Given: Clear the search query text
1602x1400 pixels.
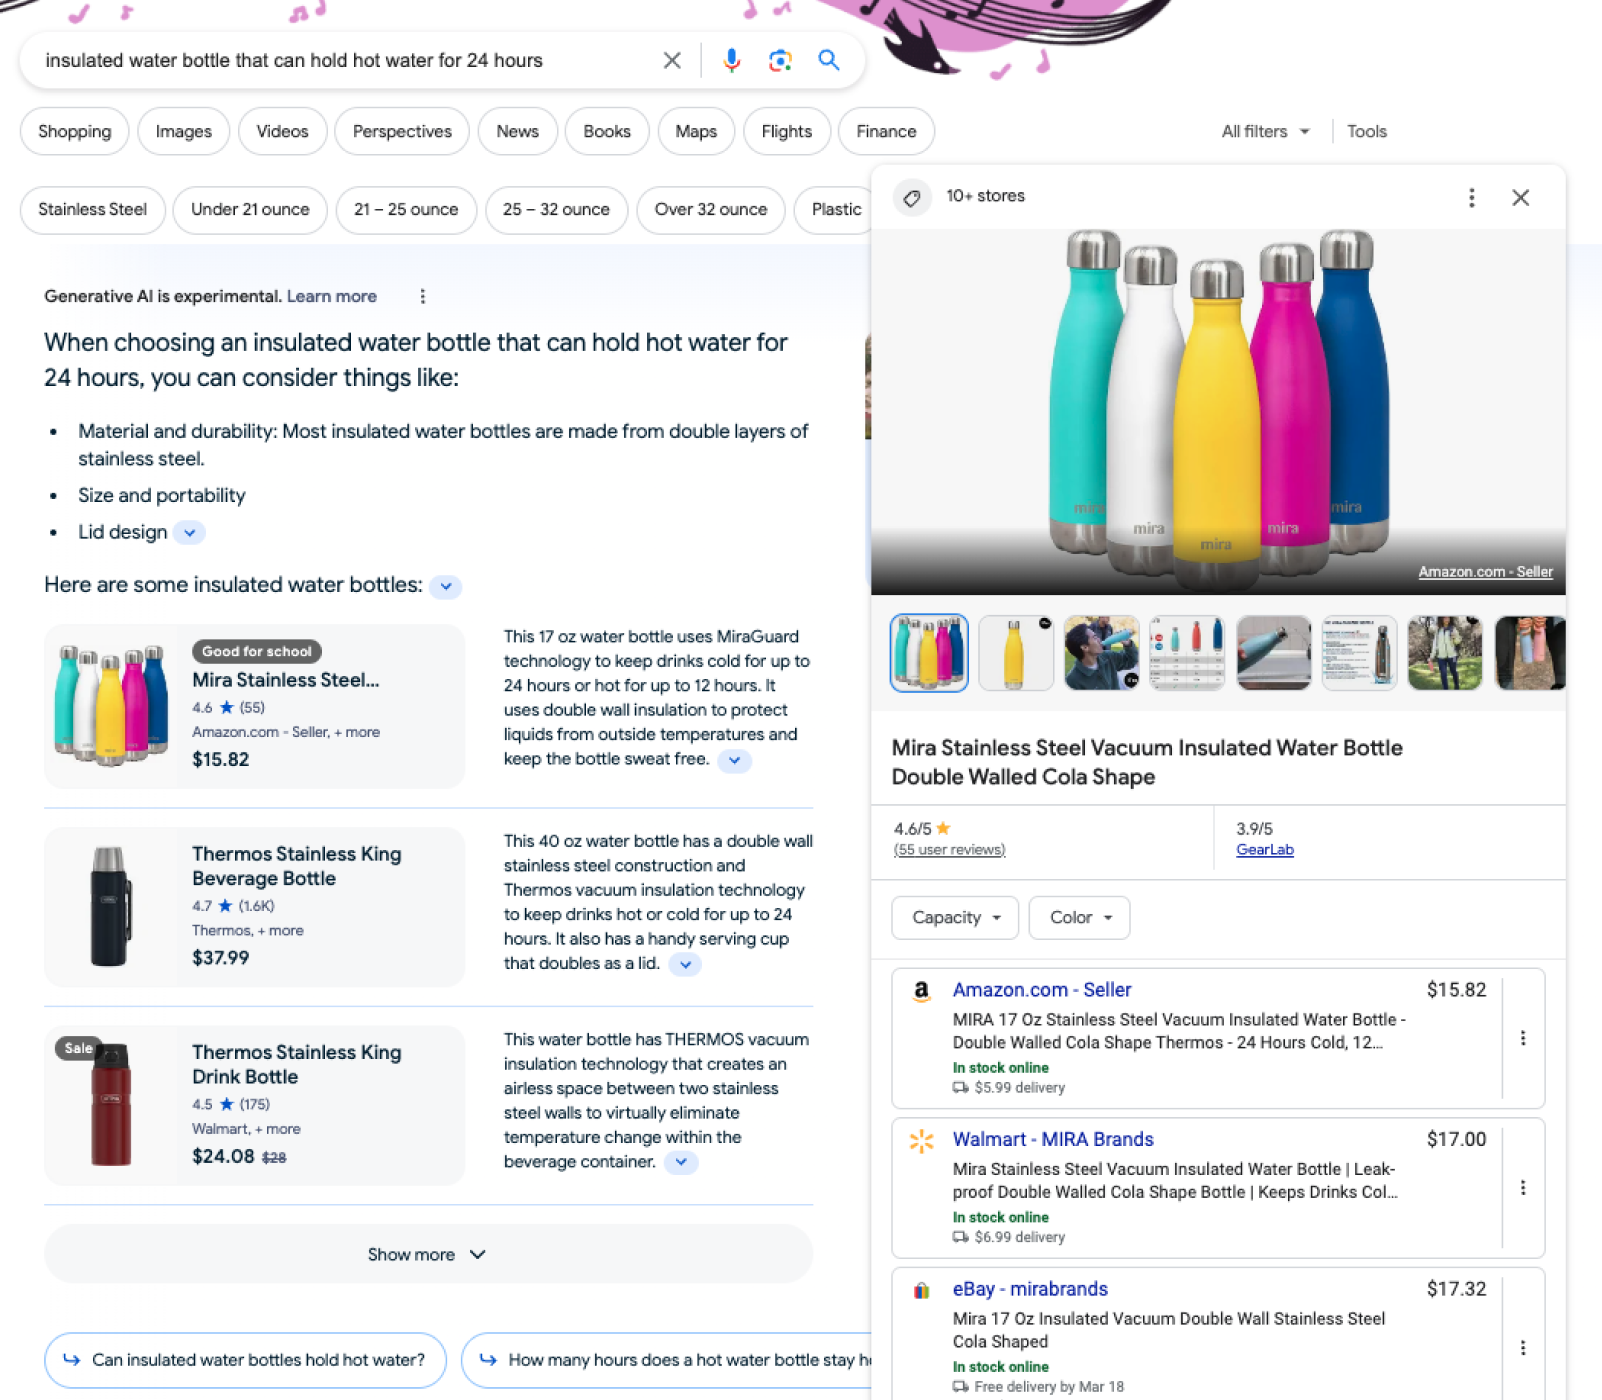Looking at the screenshot, I should [x=672, y=61].
